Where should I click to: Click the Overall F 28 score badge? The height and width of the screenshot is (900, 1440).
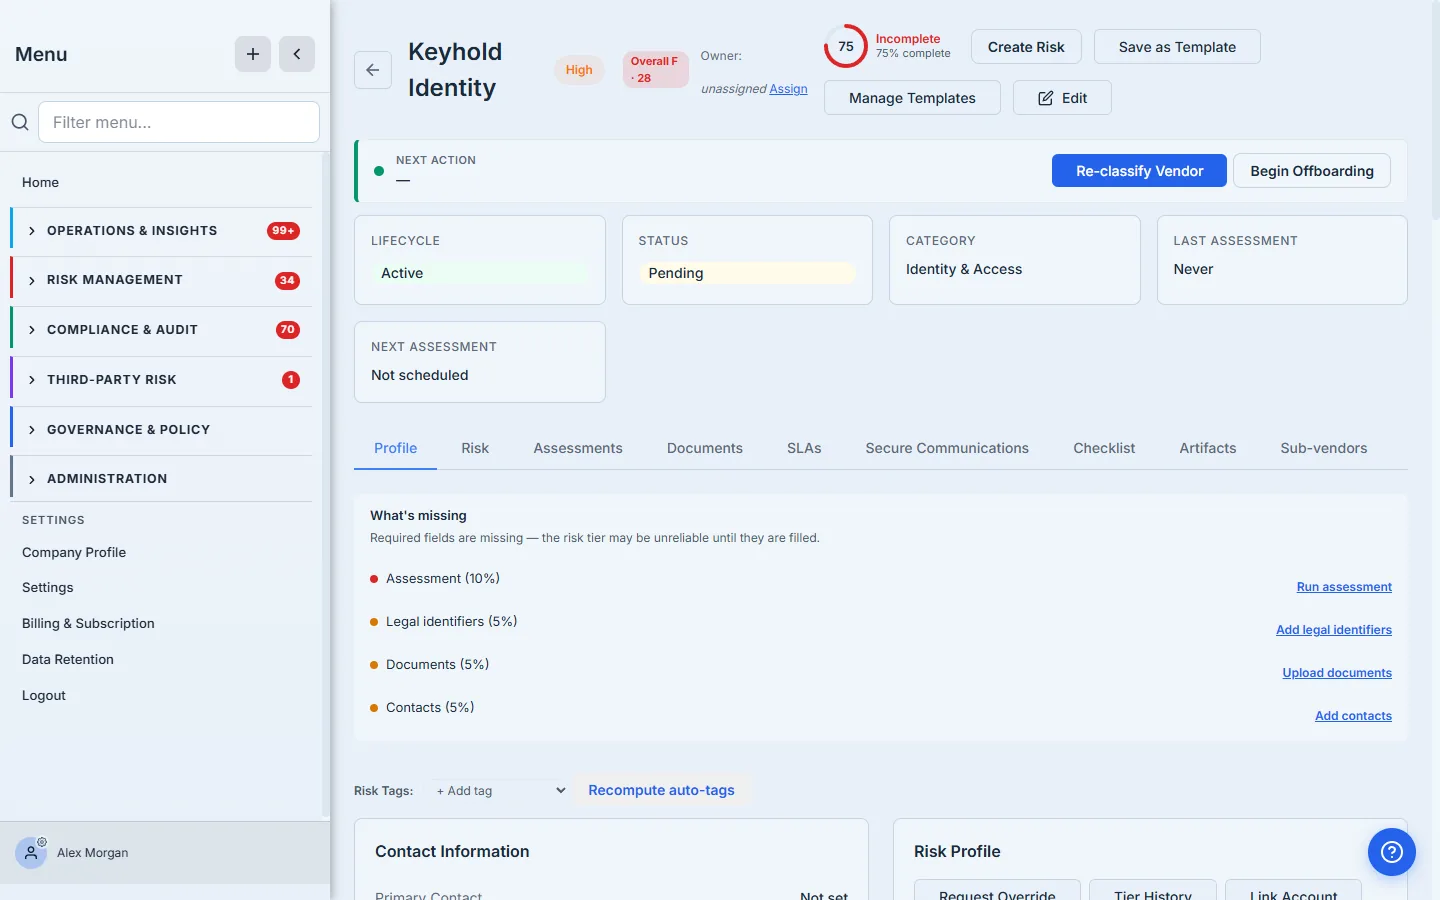(x=655, y=69)
